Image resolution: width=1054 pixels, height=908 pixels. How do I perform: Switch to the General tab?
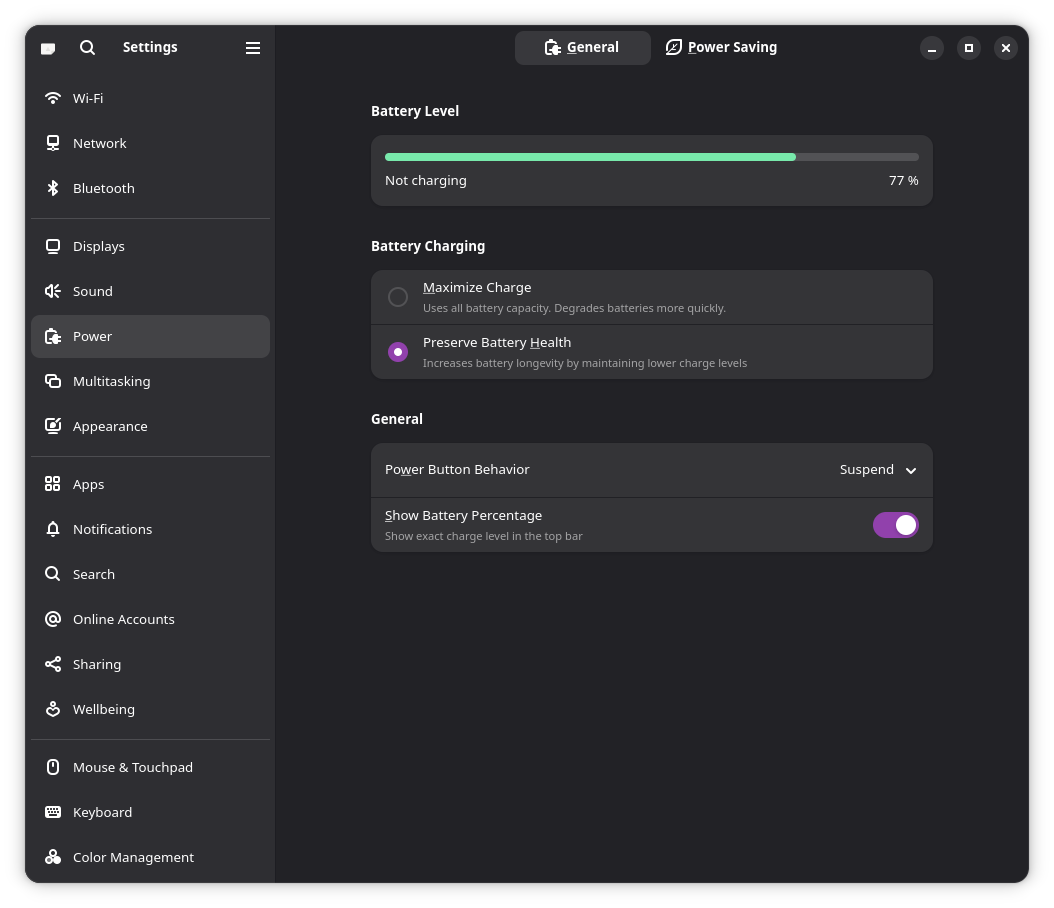[582, 47]
